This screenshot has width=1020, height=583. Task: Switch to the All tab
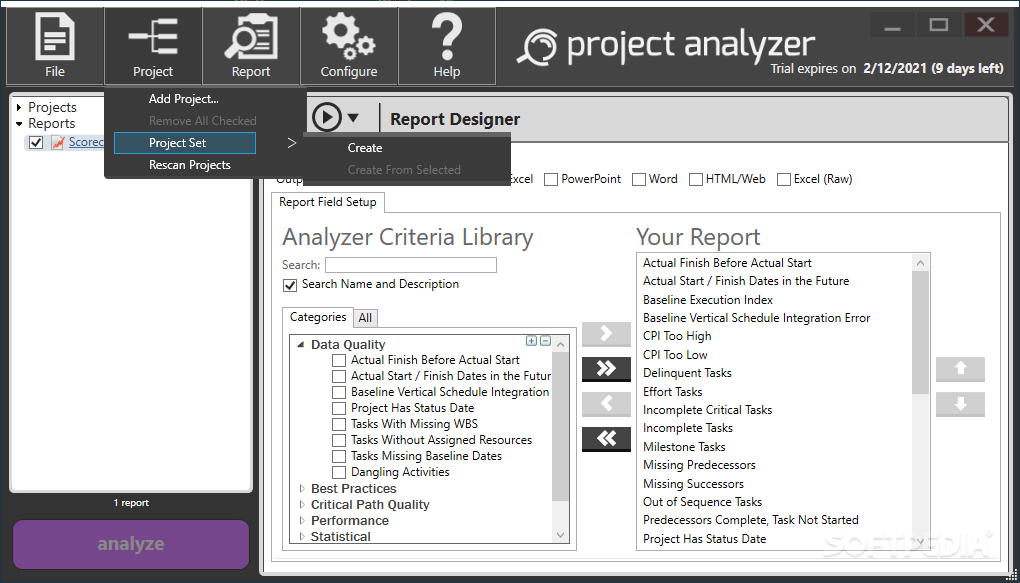365,318
